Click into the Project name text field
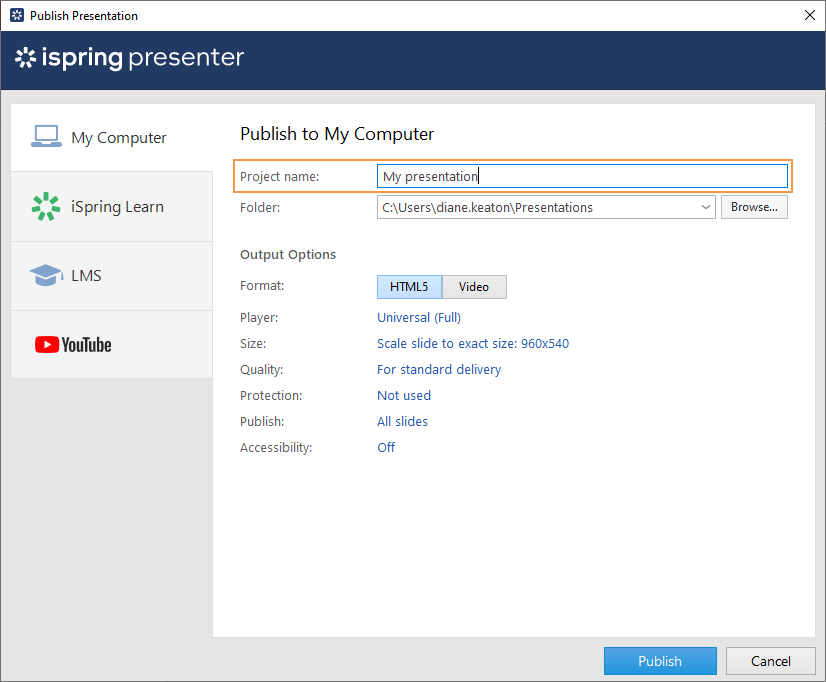This screenshot has width=826, height=682. pos(582,176)
